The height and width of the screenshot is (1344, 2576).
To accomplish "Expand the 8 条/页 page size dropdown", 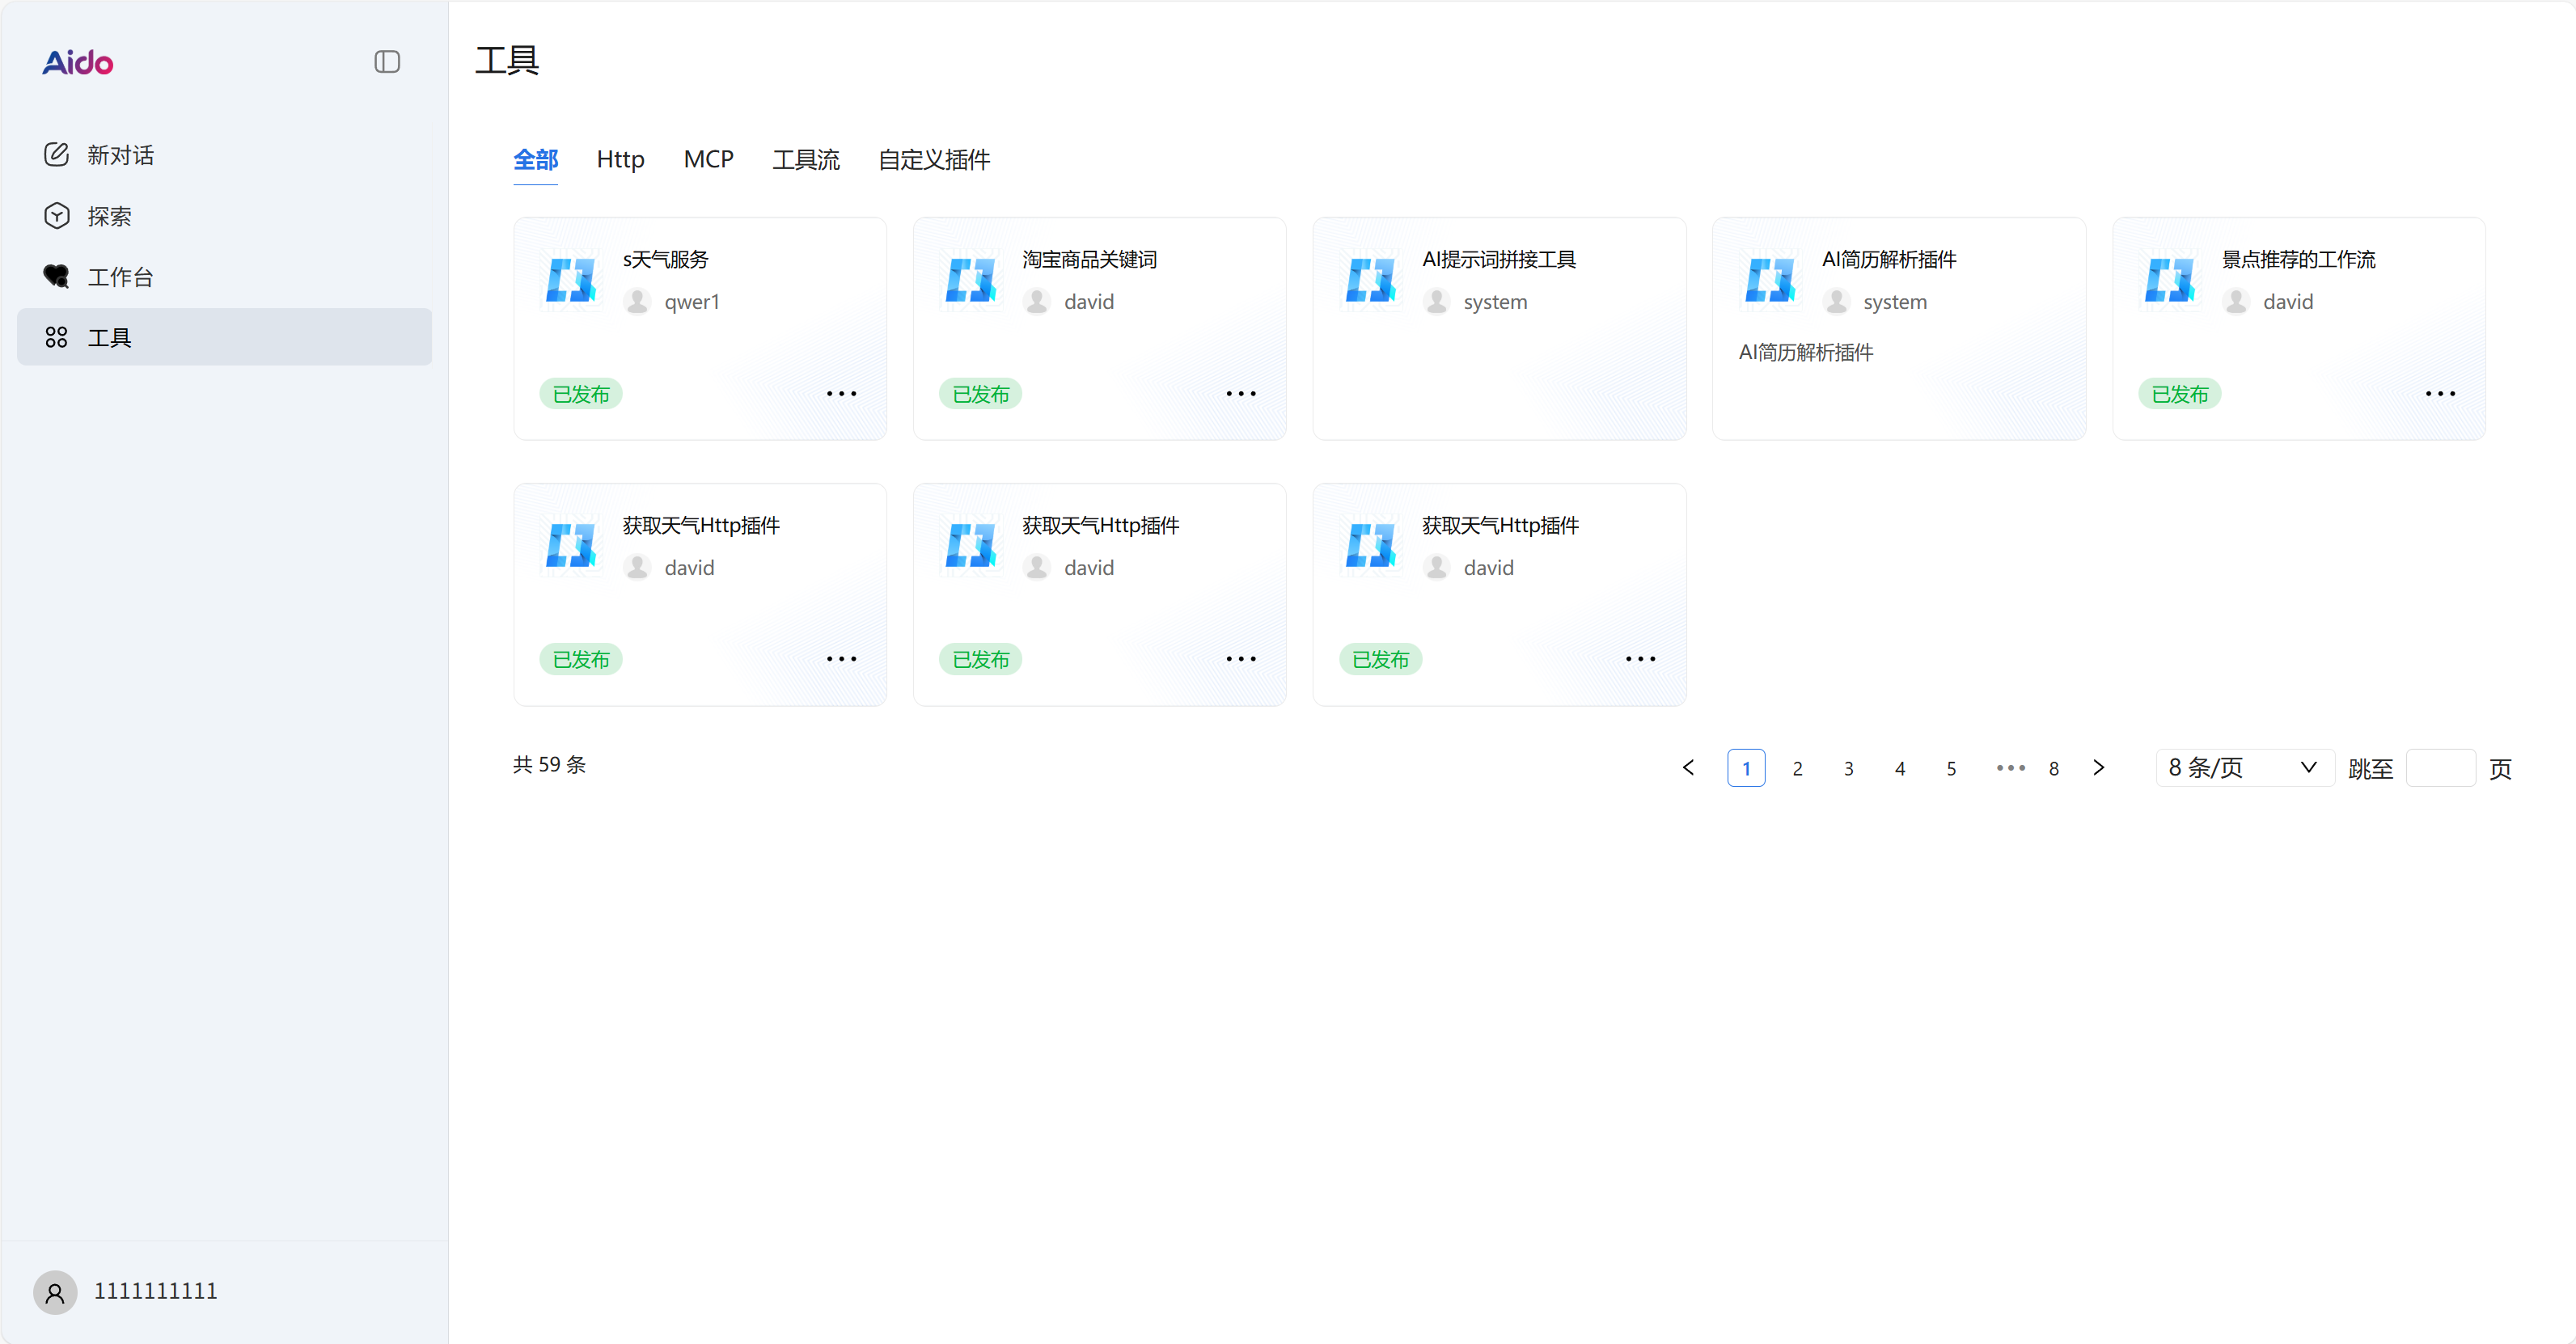I will pos(2243,768).
